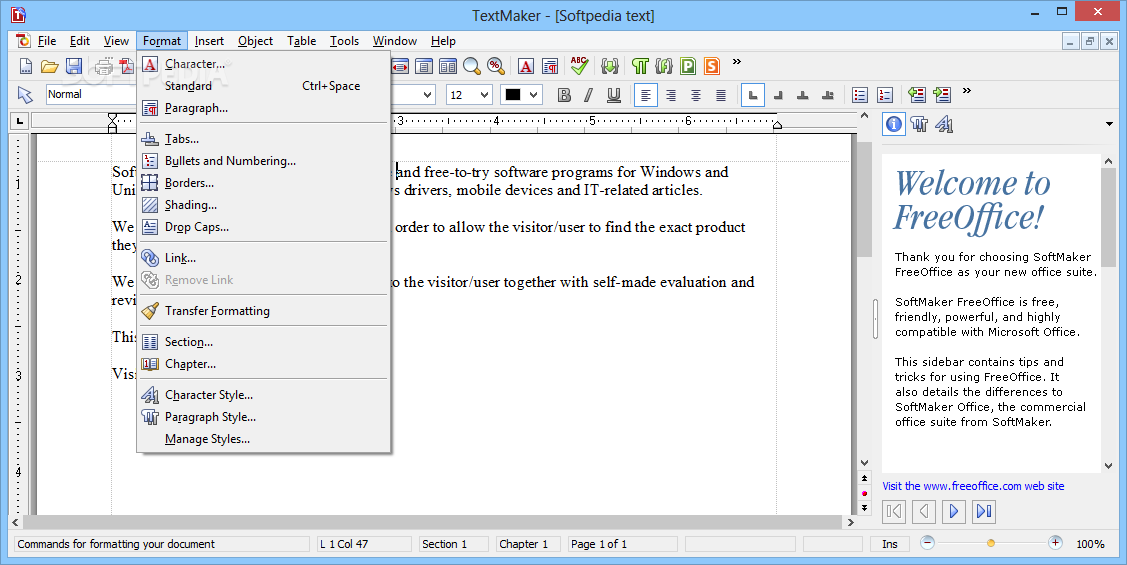
Task: Open the font name dropdown arrow
Action: click(428, 95)
